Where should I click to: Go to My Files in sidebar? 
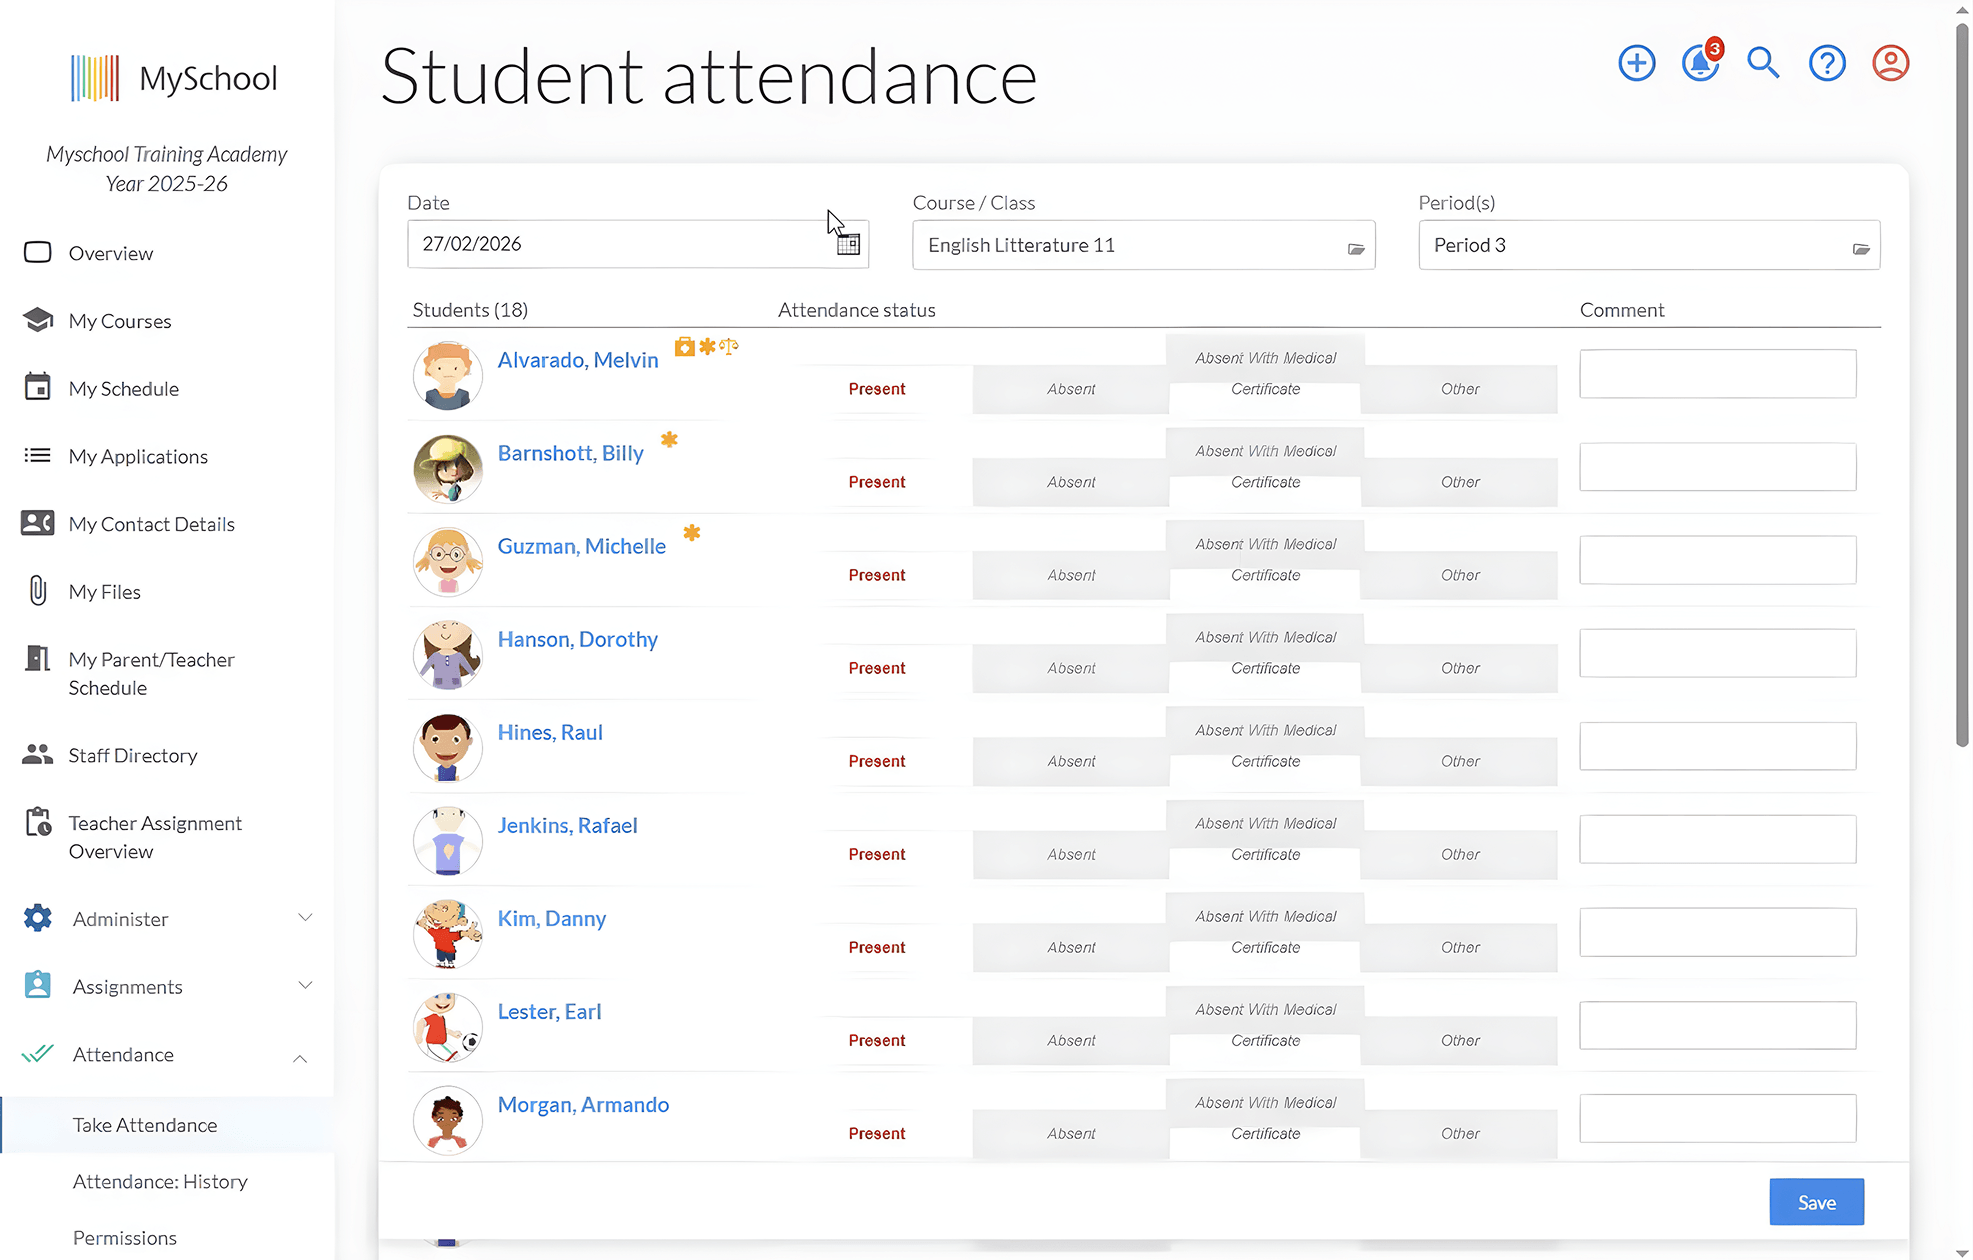click(x=105, y=592)
